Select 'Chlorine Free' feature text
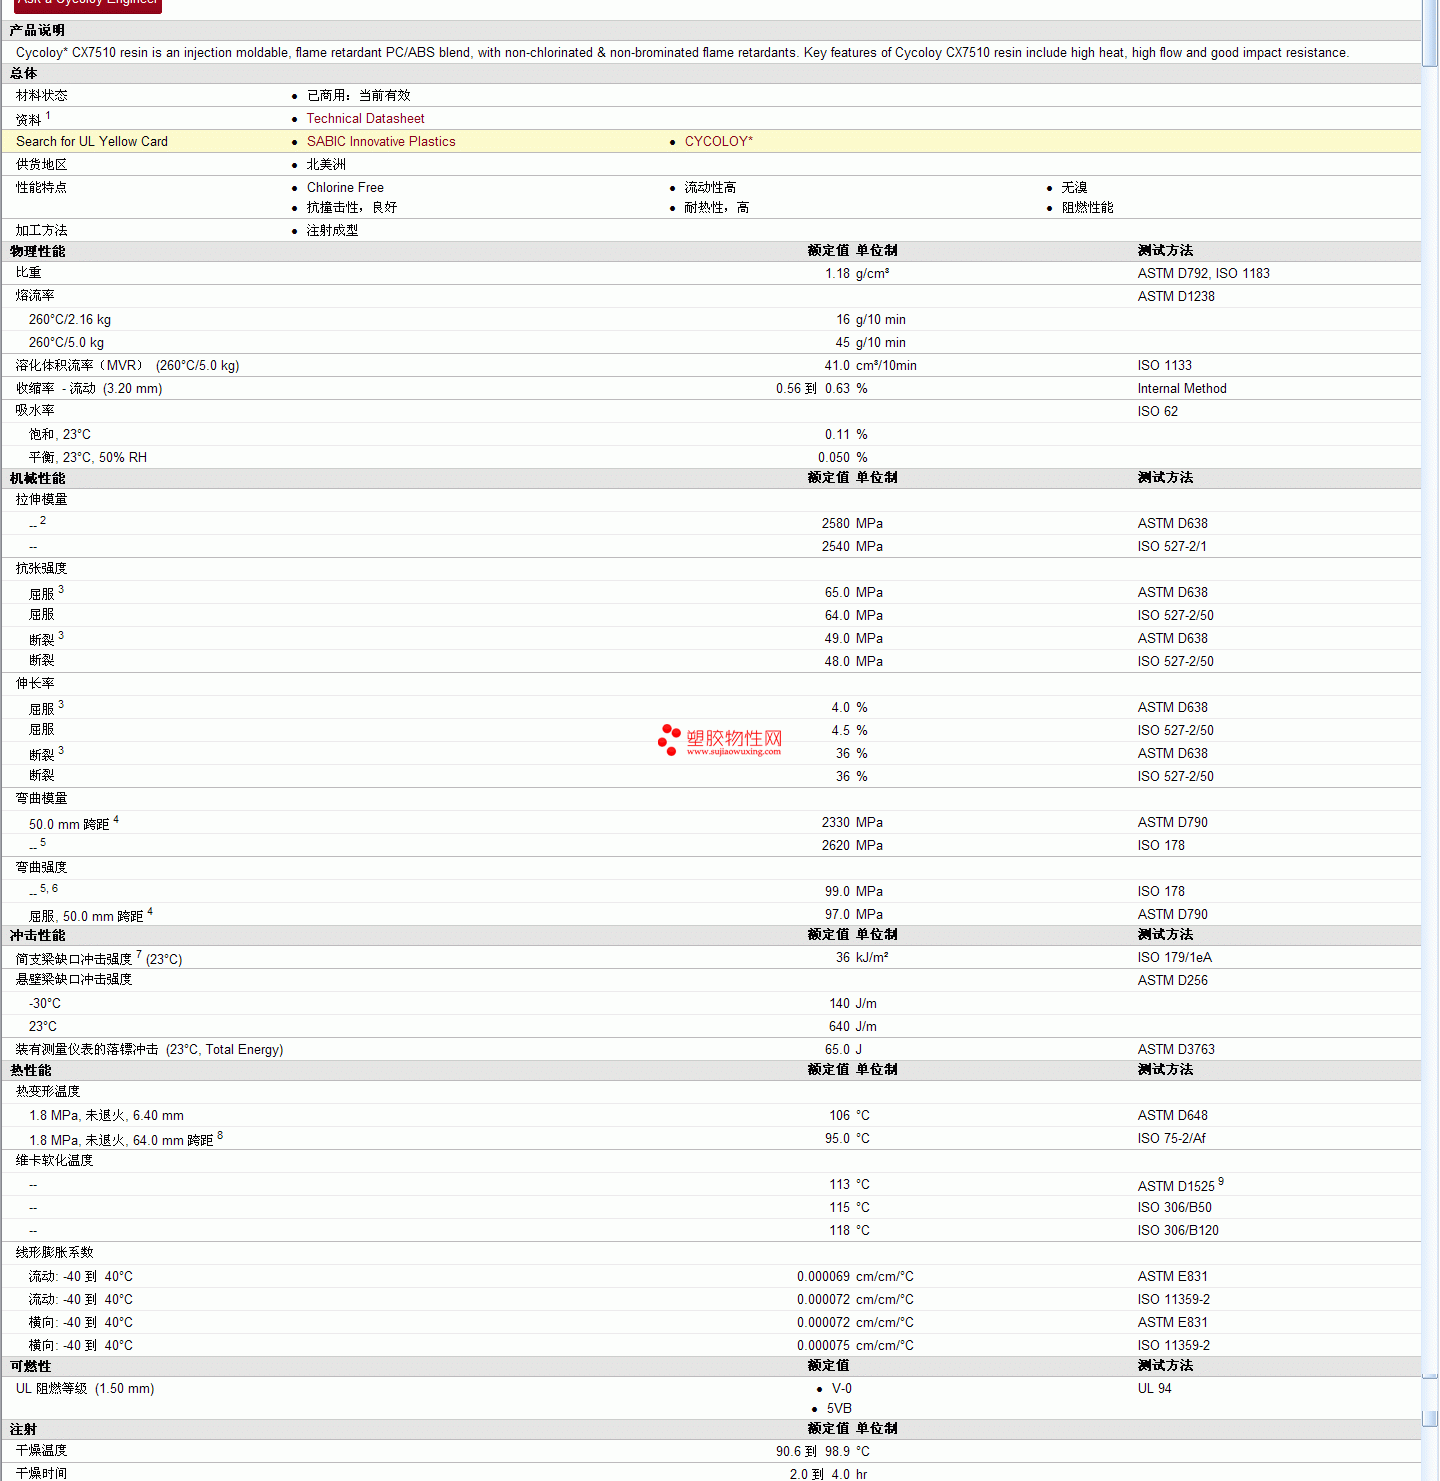The height and width of the screenshot is (1481, 1440). (x=345, y=187)
